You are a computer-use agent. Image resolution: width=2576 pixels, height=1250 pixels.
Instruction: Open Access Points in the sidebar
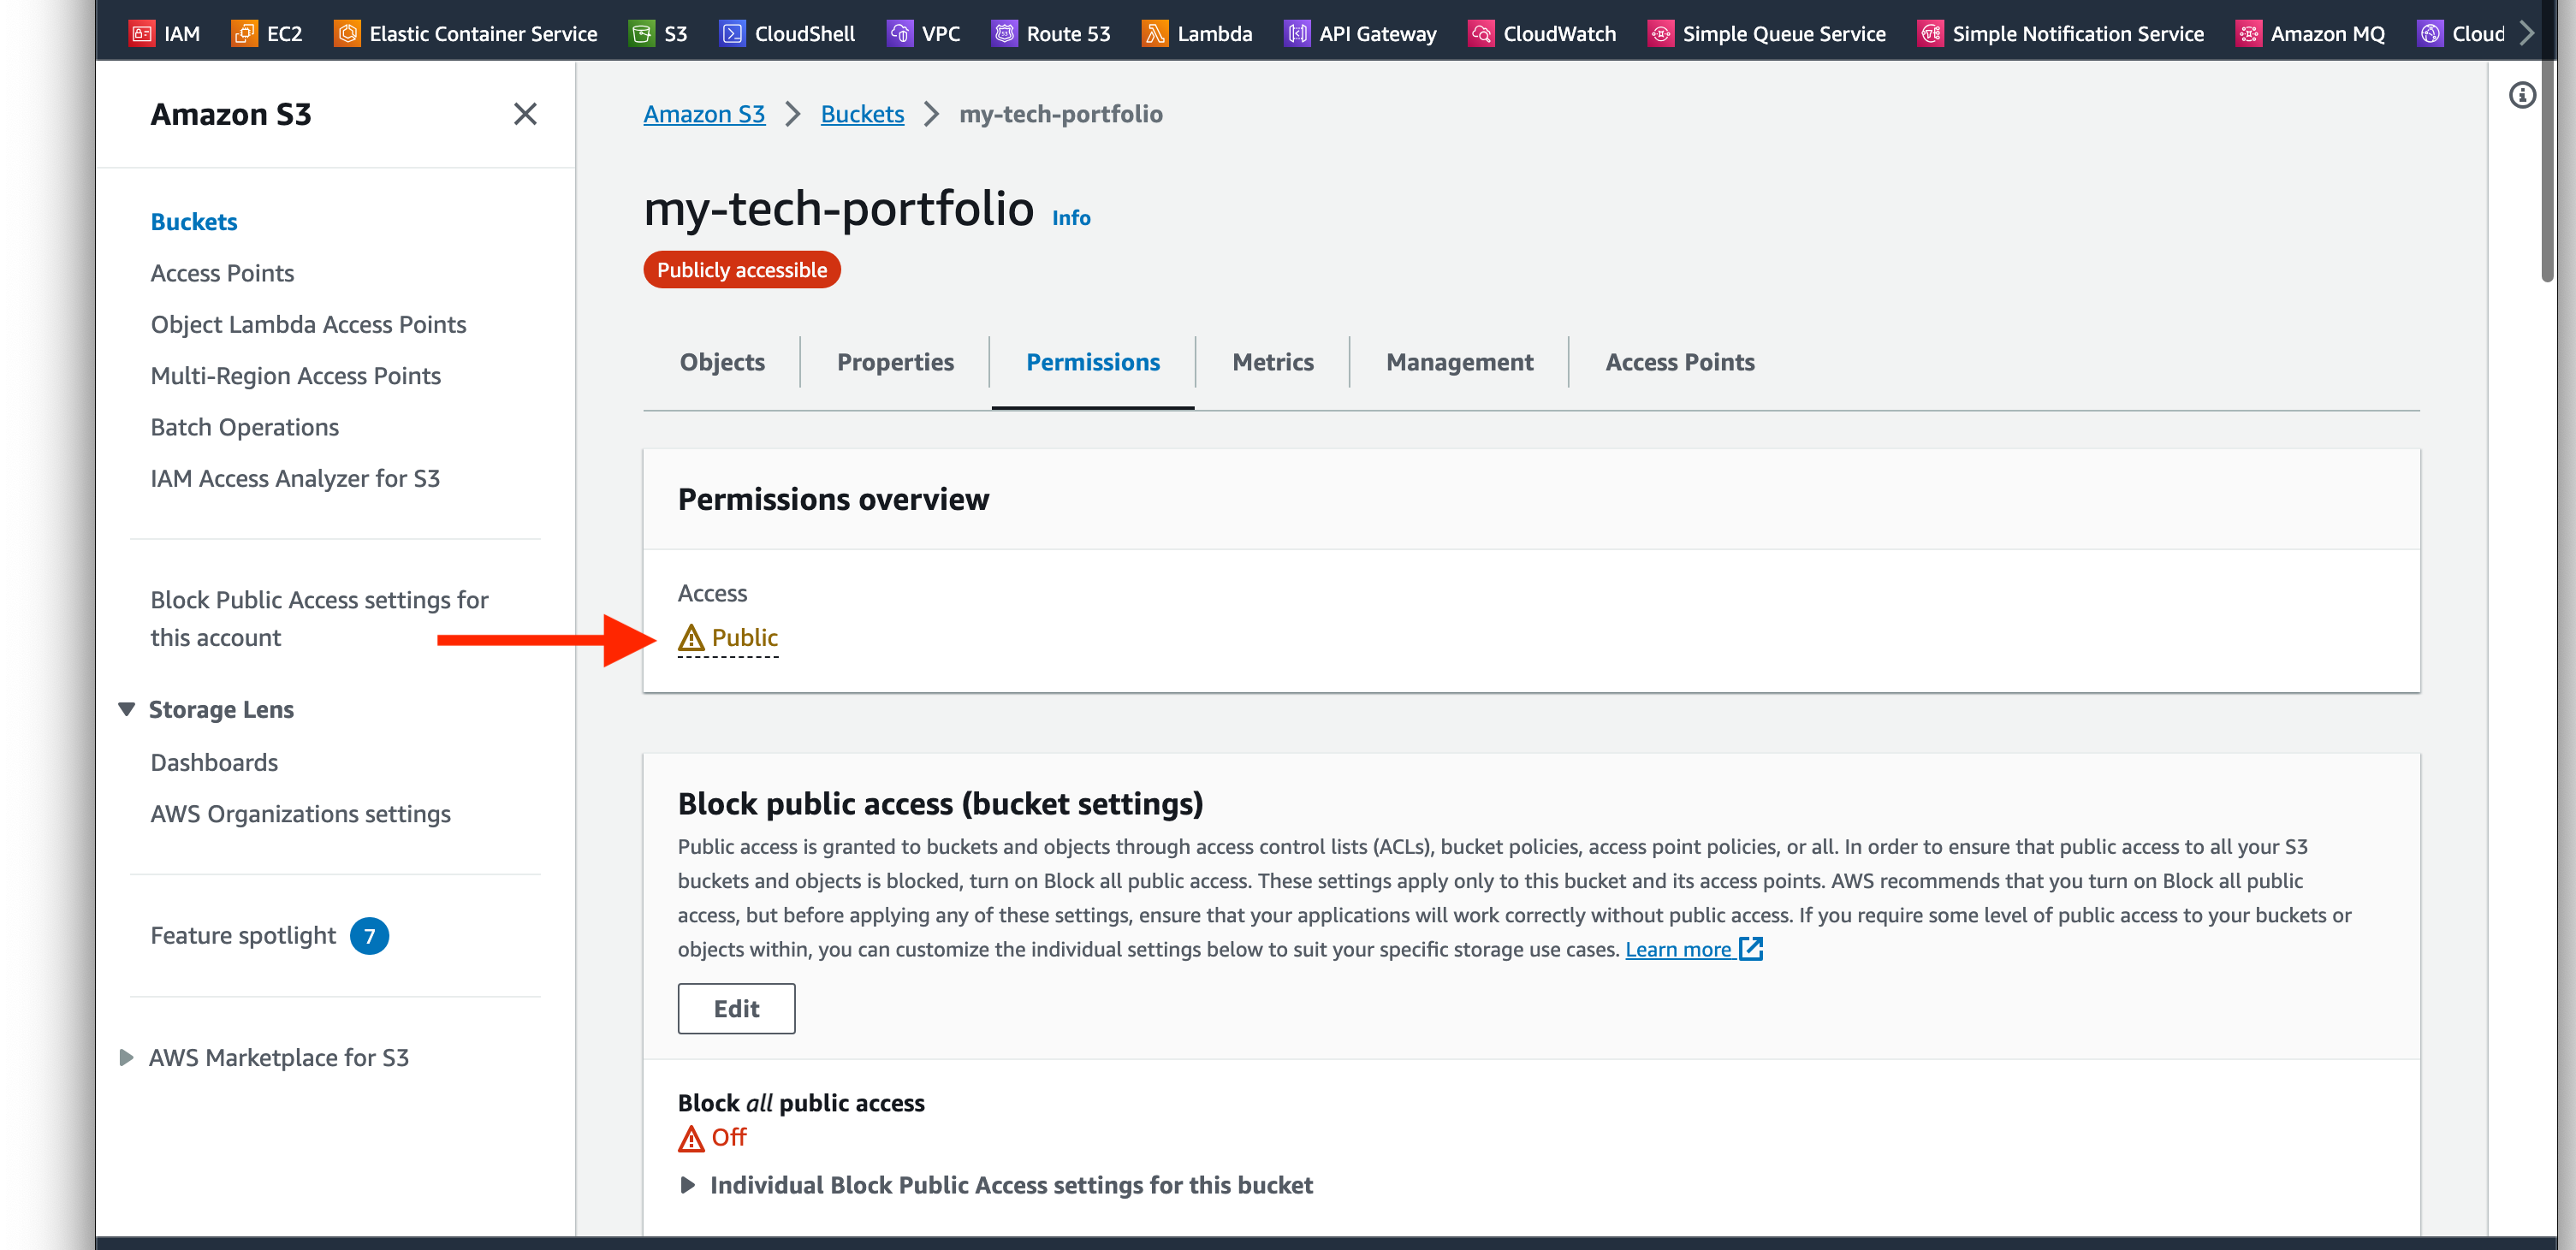tap(222, 272)
